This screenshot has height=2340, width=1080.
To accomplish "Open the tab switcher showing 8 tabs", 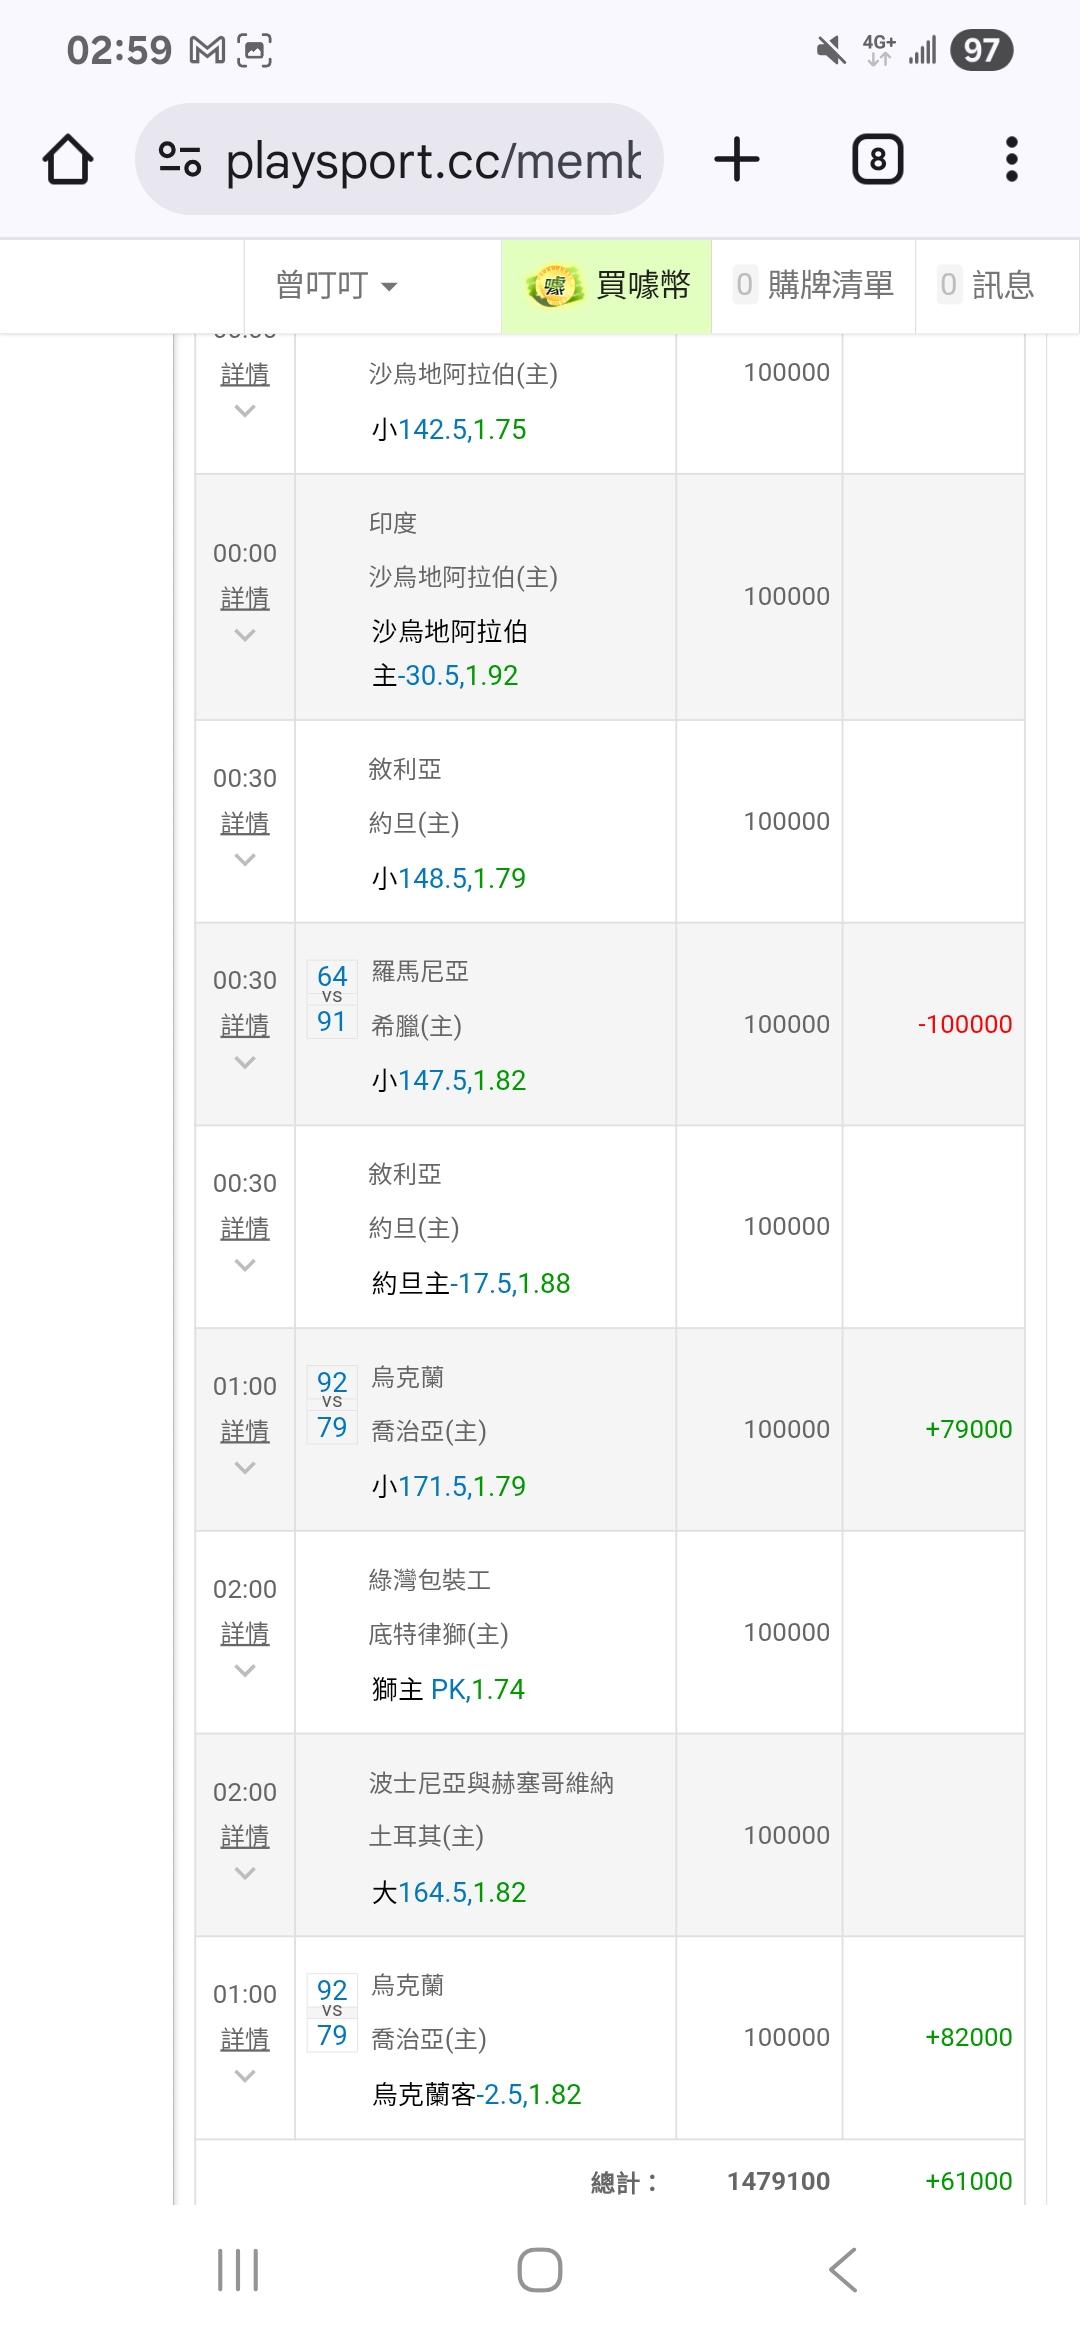I will click(877, 160).
